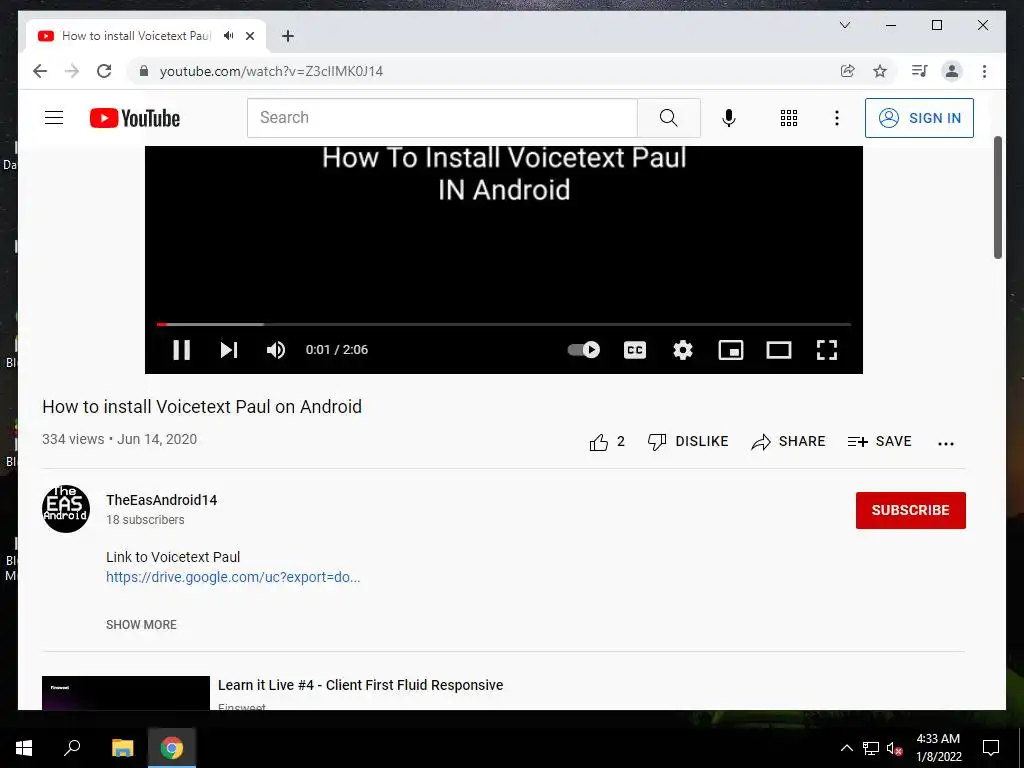Open video player settings gear
This screenshot has height=768, width=1024.
[682, 350]
